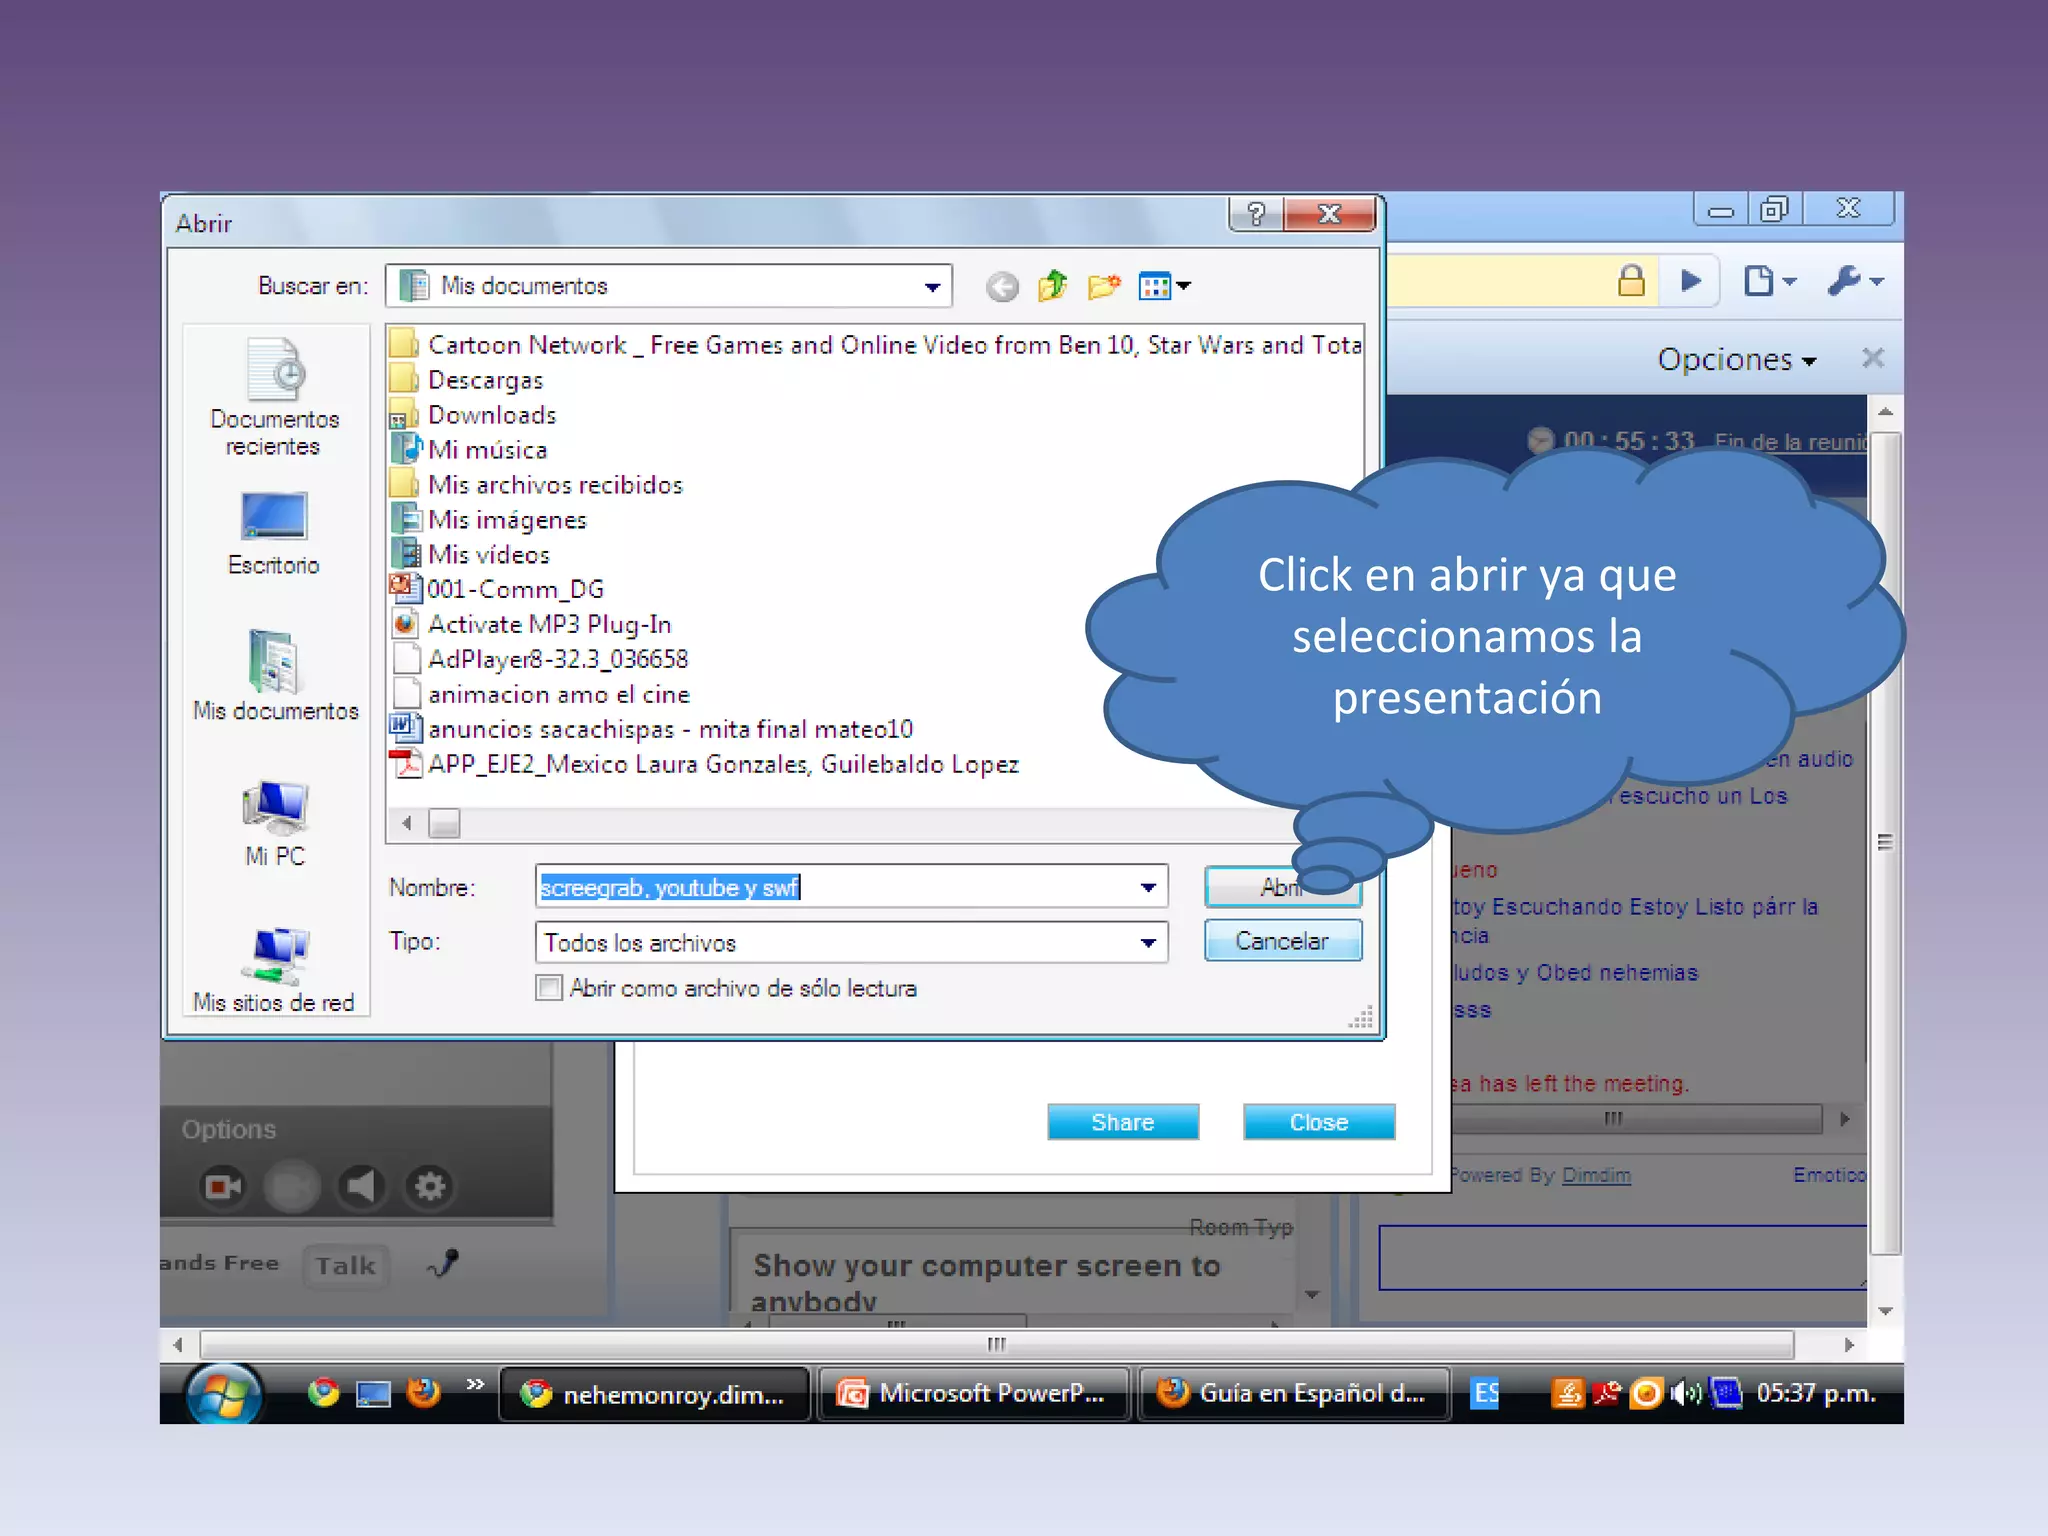Viewport: 2048px width, 1536px height.
Task: Select the AdPlayer8-32.3_036658 file
Action: (x=540, y=659)
